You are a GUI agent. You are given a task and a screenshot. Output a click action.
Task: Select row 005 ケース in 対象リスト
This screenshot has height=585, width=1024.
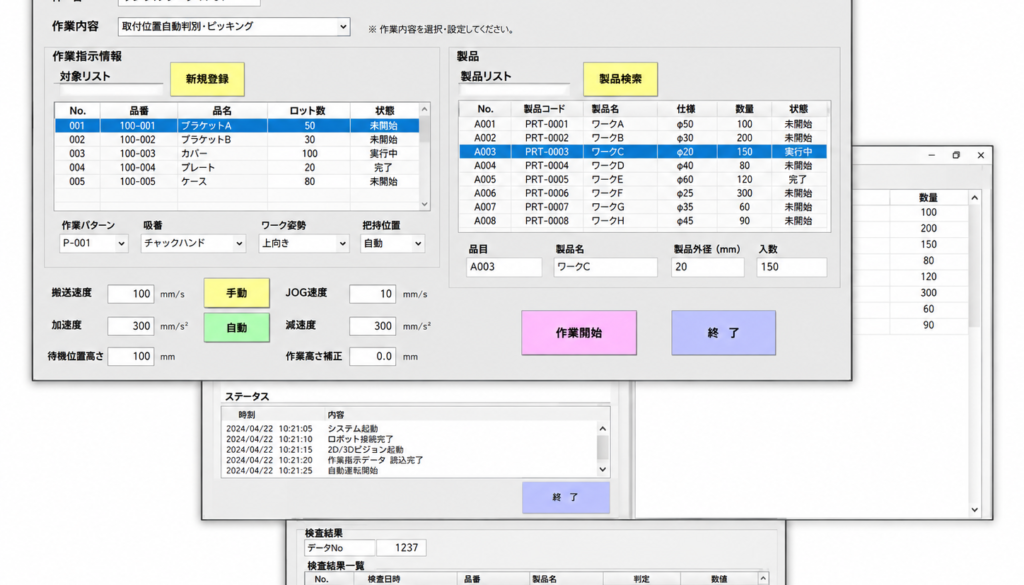(x=237, y=182)
